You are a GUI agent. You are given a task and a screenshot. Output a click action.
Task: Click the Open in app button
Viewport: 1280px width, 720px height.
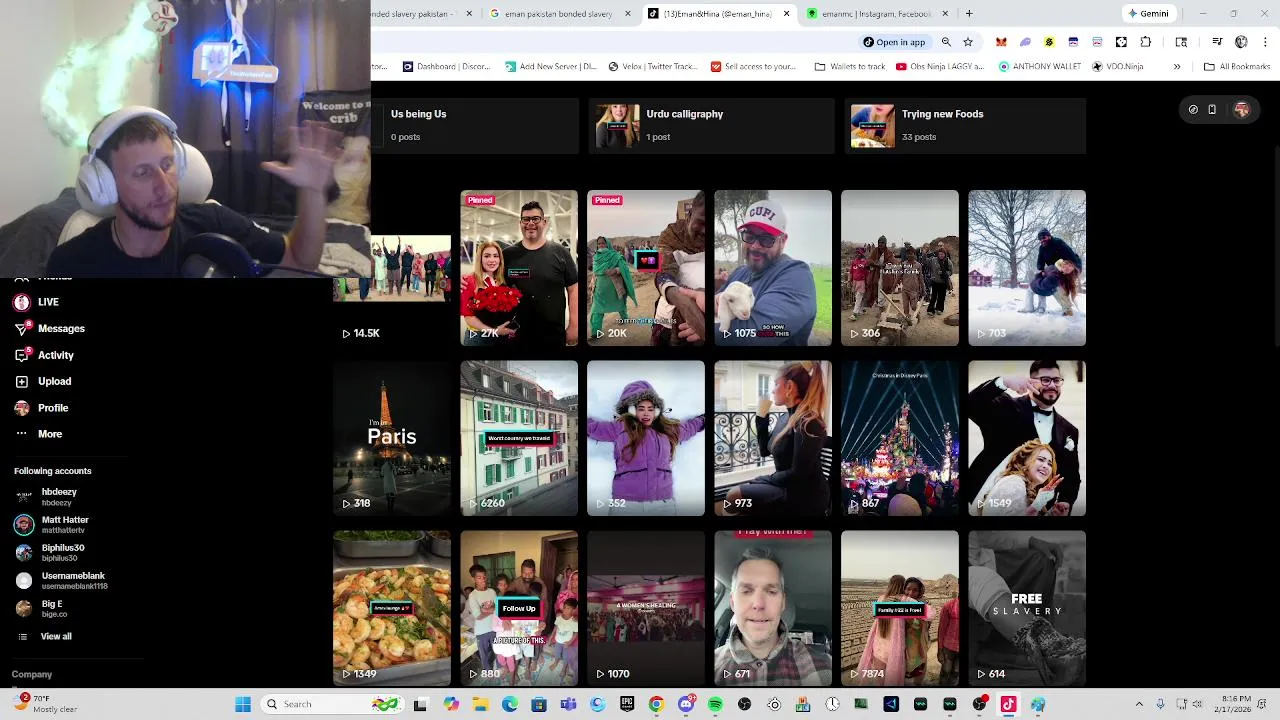[x=895, y=42]
